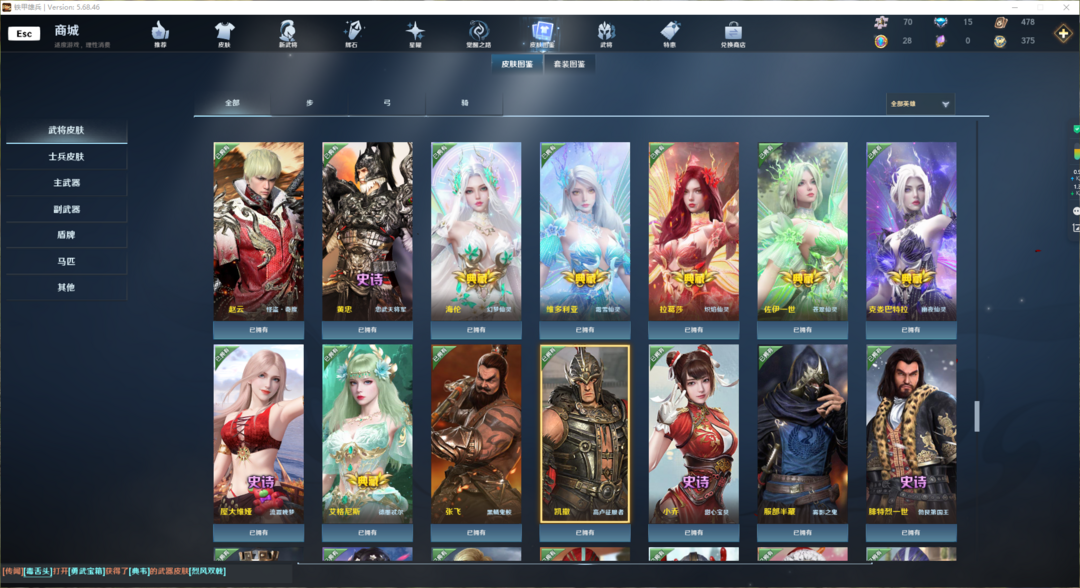The height and width of the screenshot is (588, 1080).
Task: Open the 武将 (Generals) armor icon
Action: click(x=606, y=34)
